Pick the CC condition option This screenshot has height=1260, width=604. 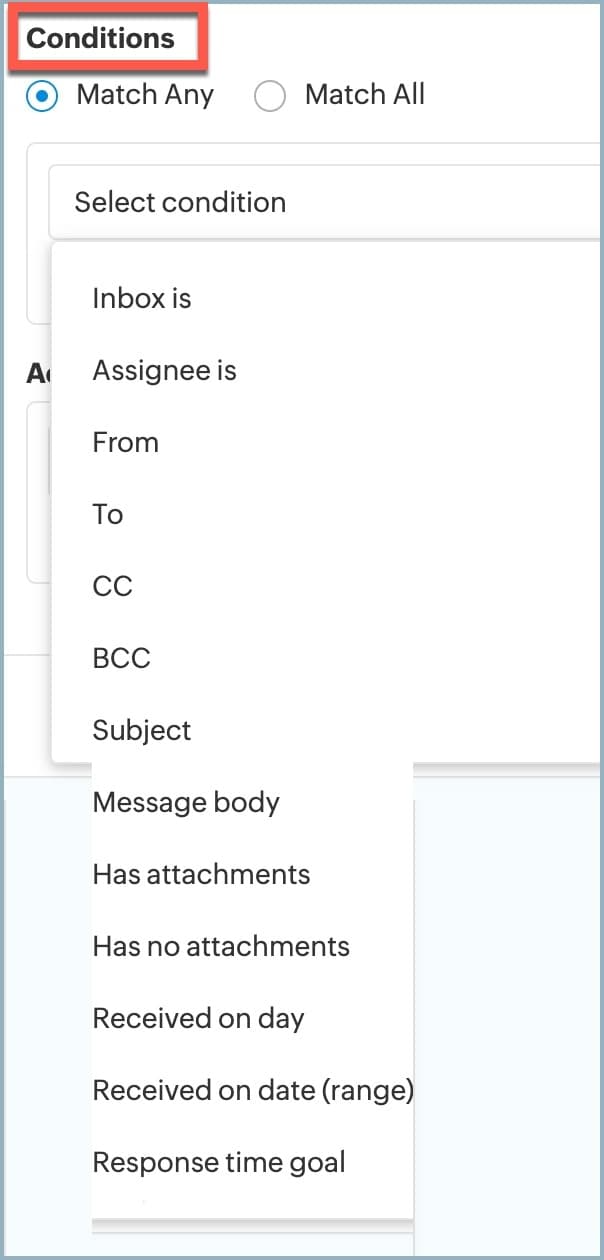(x=112, y=586)
